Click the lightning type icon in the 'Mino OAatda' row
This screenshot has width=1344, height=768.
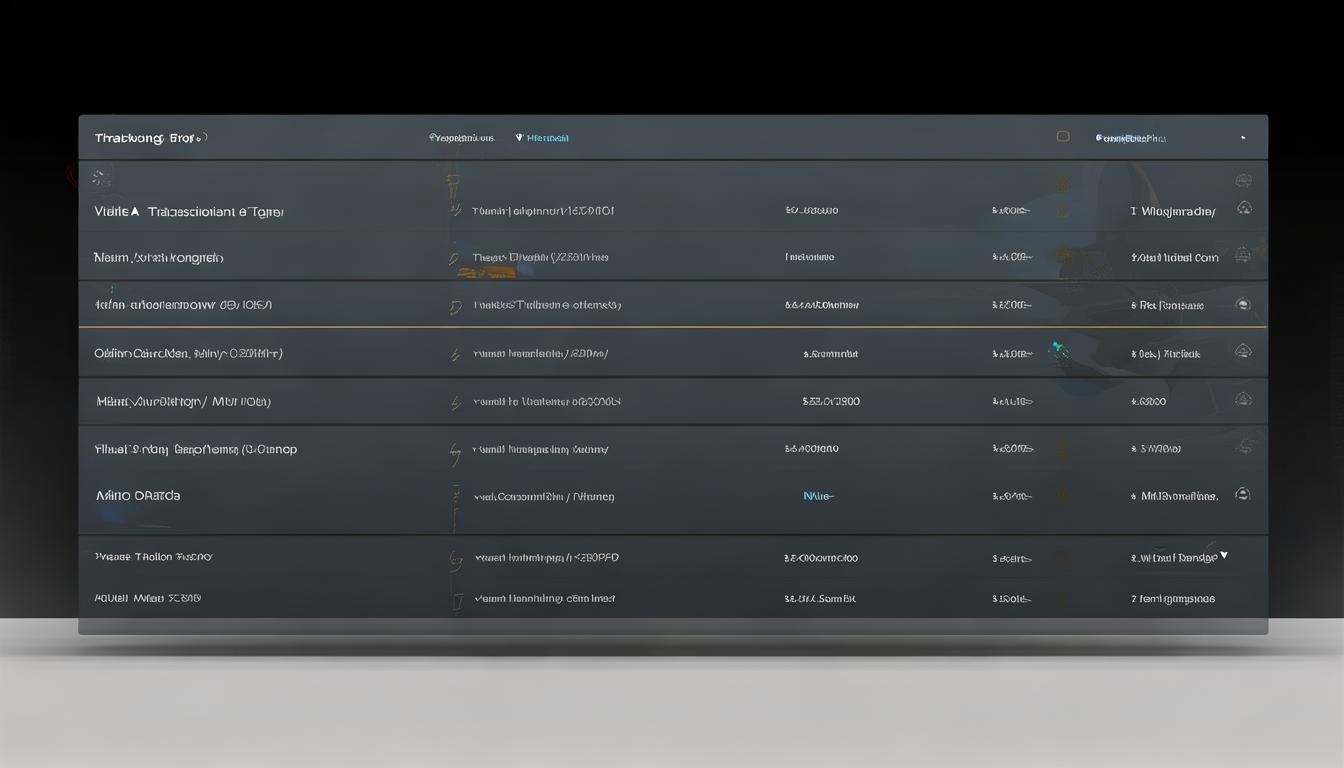pos(455,496)
